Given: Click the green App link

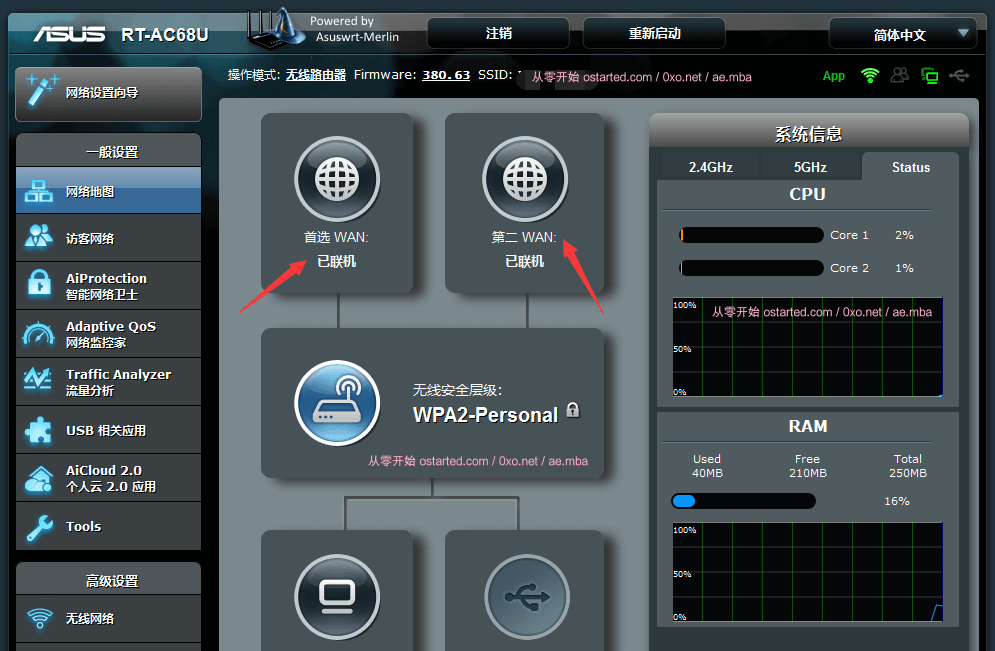Looking at the screenshot, I should point(834,76).
